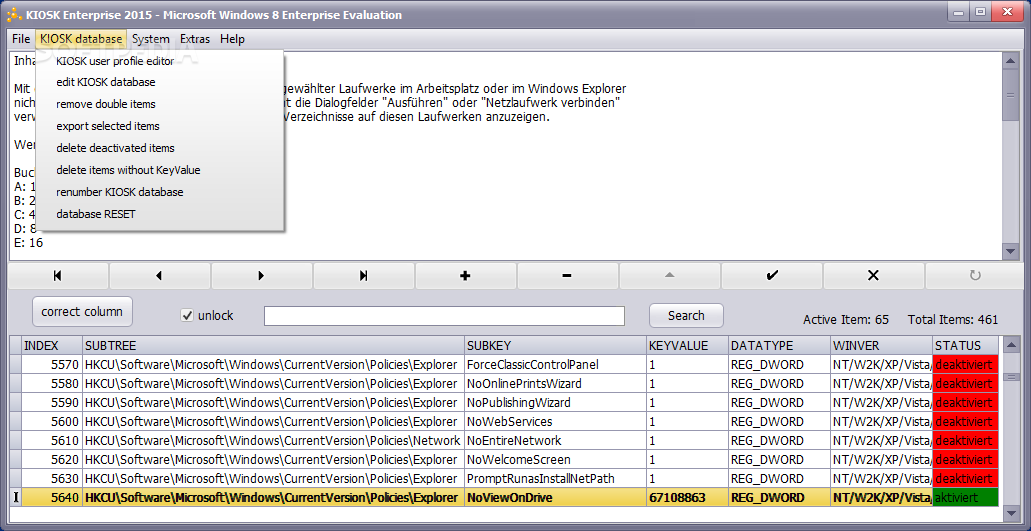Choose delete deactivated items
The width and height of the screenshot is (1031, 531).
(x=160, y=148)
